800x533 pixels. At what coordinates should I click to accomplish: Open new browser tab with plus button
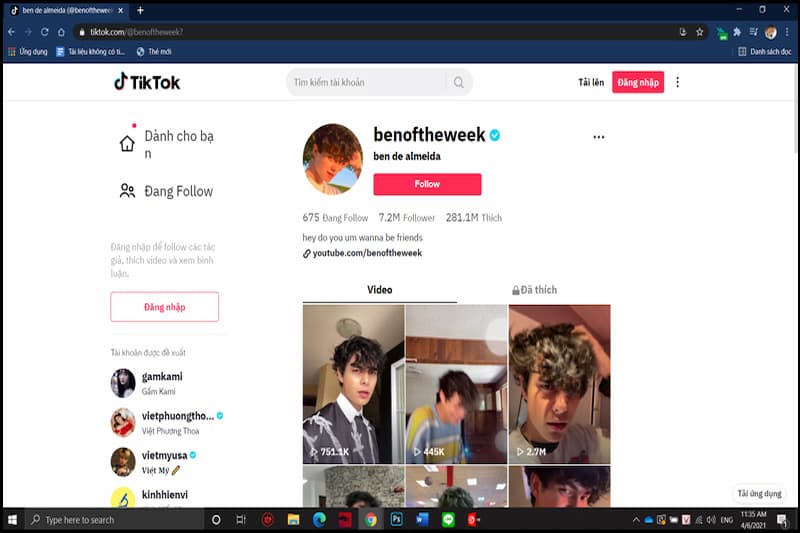point(140,10)
